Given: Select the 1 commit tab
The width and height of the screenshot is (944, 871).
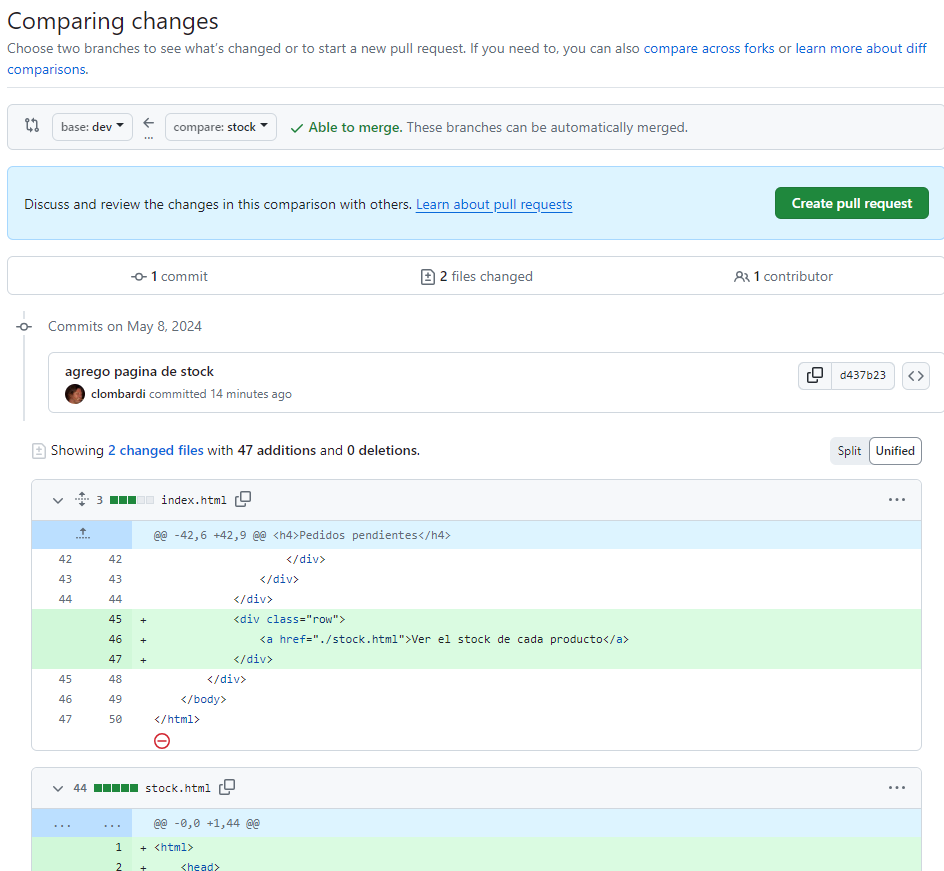Looking at the screenshot, I should [x=170, y=276].
